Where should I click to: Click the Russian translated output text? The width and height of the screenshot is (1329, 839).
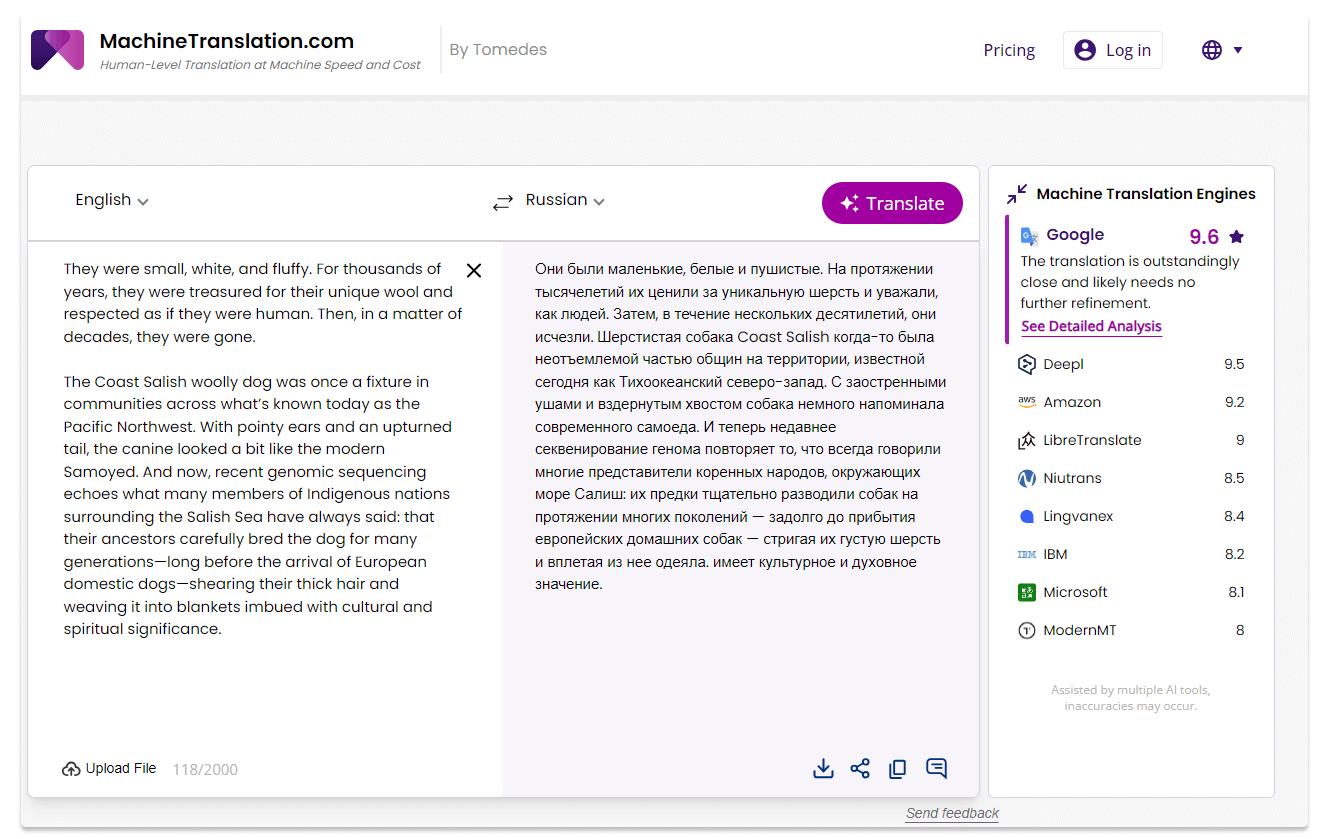point(740,426)
